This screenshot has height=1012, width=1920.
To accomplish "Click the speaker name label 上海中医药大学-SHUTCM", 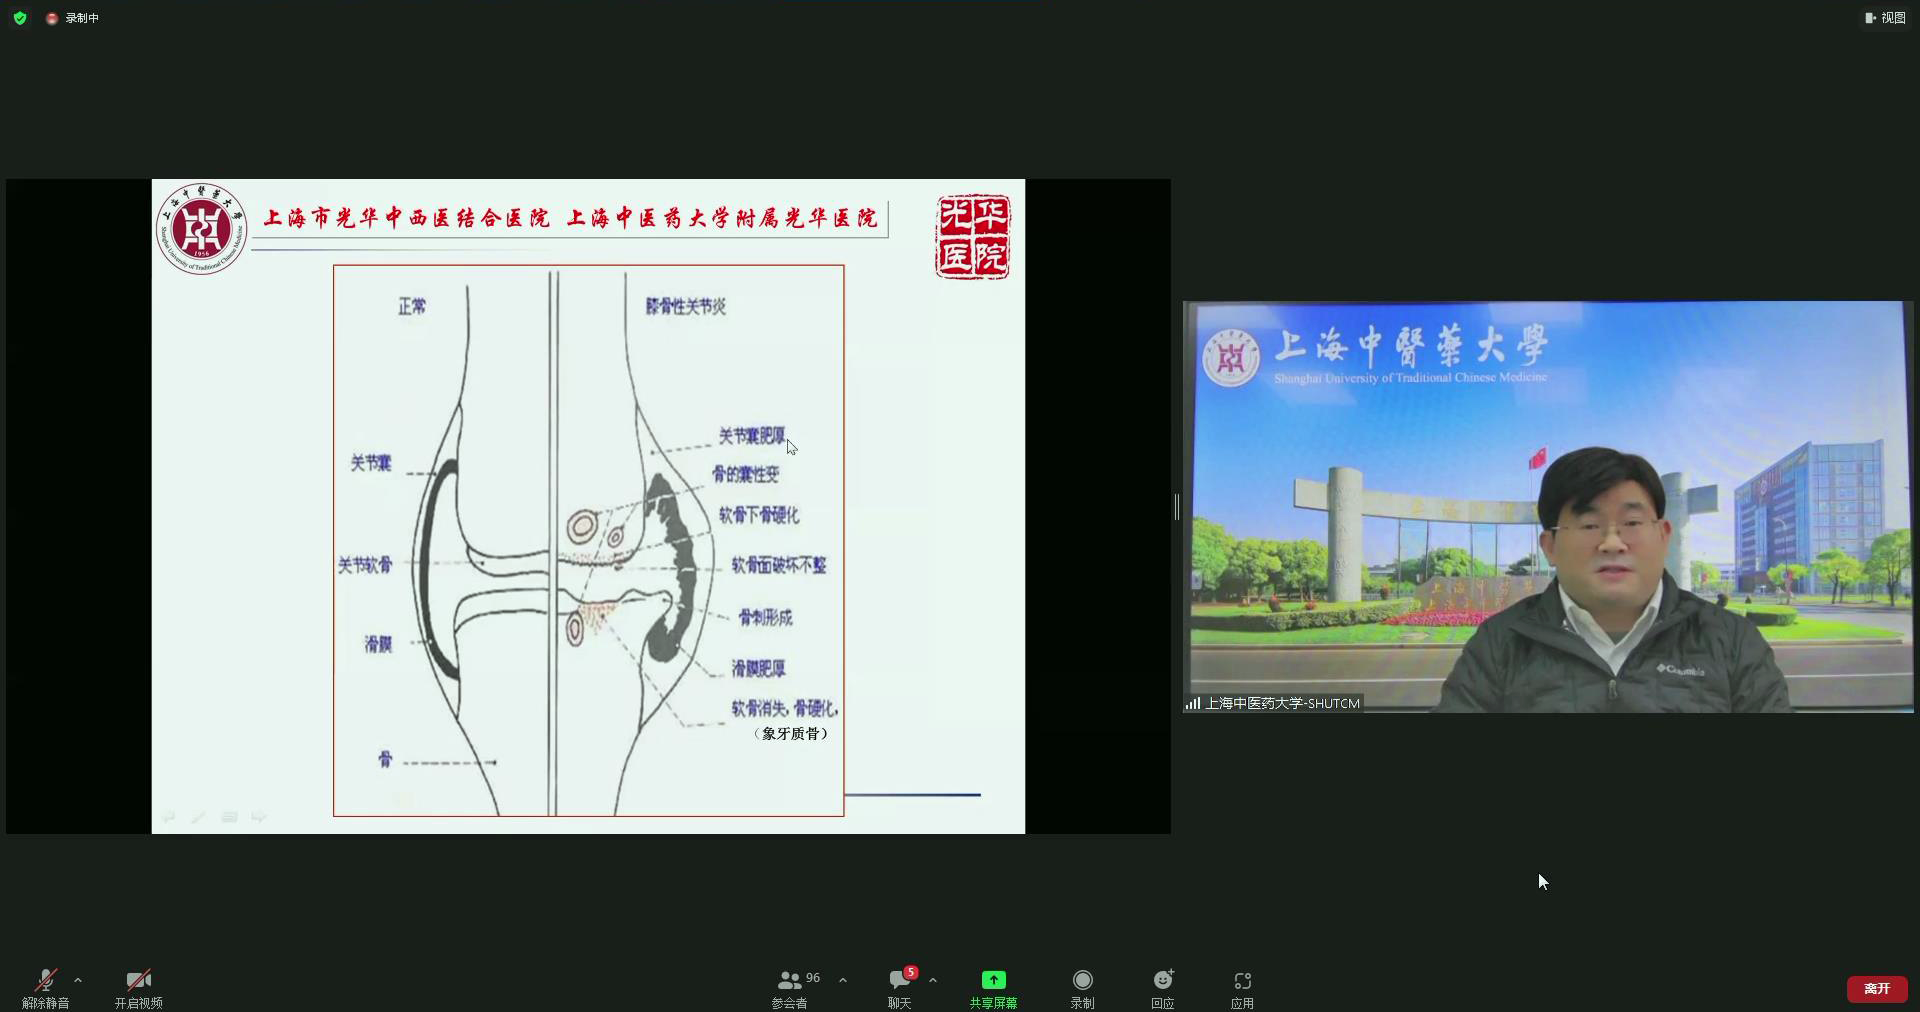I will 1281,703.
